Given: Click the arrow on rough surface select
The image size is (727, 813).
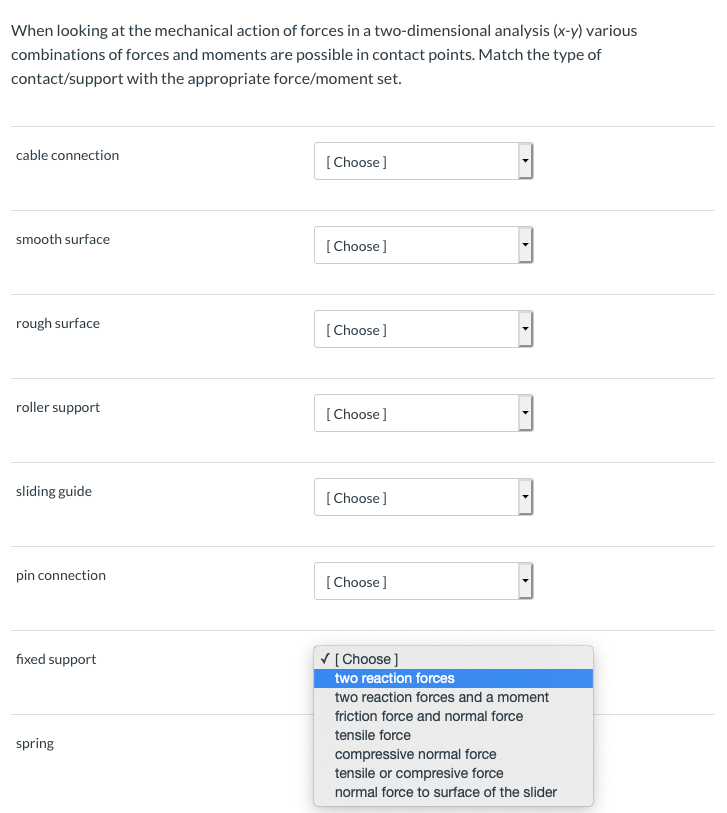Looking at the screenshot, I should click(525, 329).
